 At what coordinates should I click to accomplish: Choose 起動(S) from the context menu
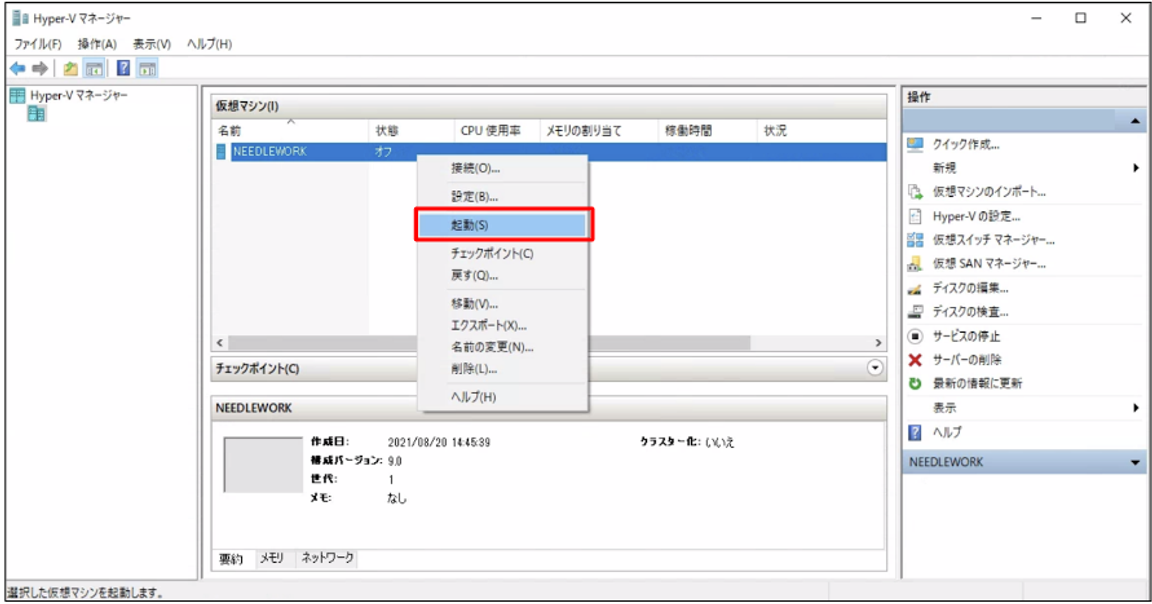[x=503, y=225]
